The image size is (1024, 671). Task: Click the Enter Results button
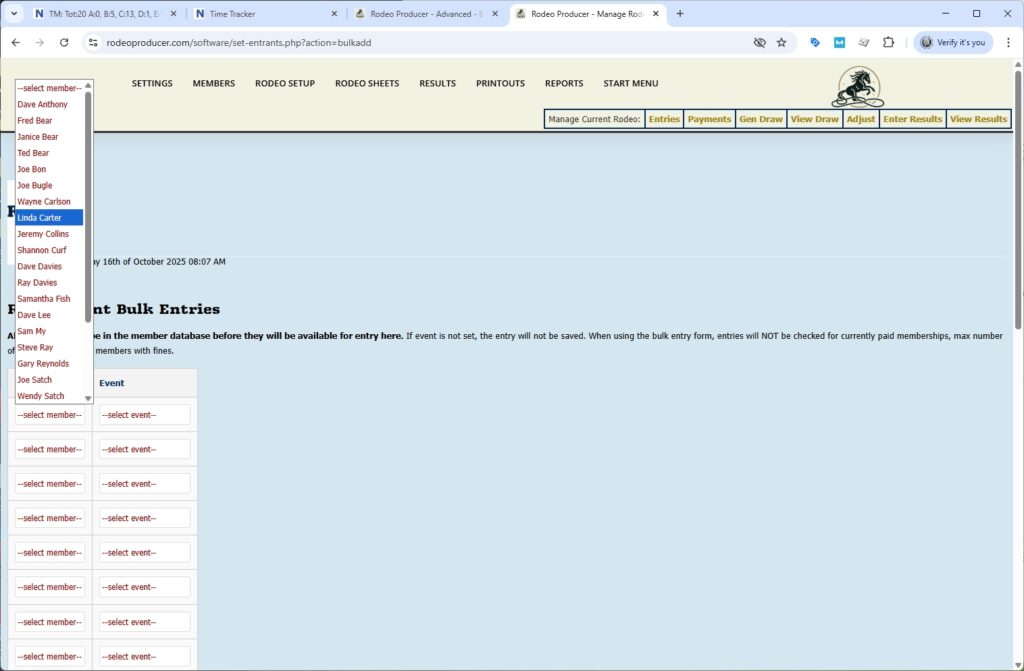click(x=911, y=118)
